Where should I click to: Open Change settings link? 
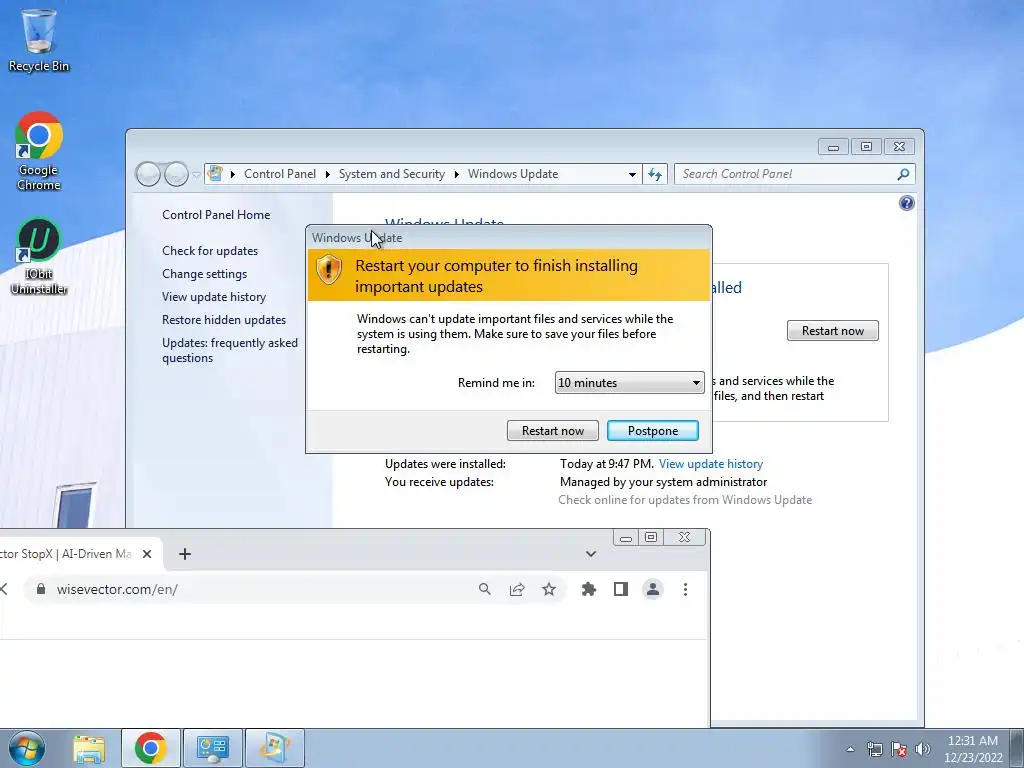point(204,274)
